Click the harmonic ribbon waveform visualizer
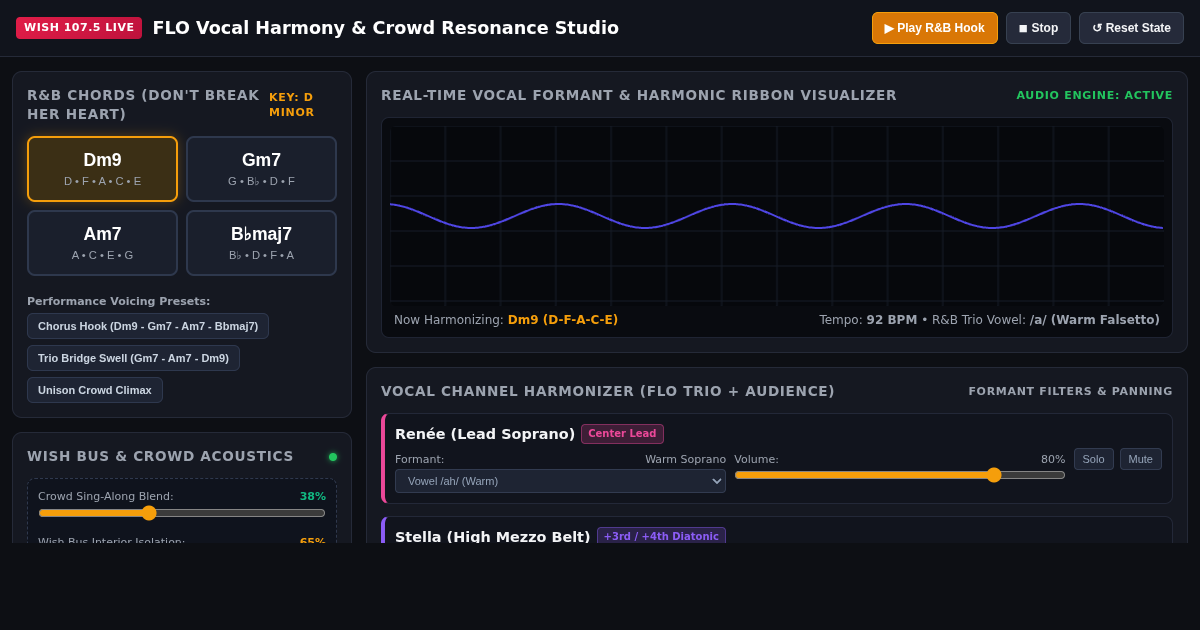 [777, 215]
